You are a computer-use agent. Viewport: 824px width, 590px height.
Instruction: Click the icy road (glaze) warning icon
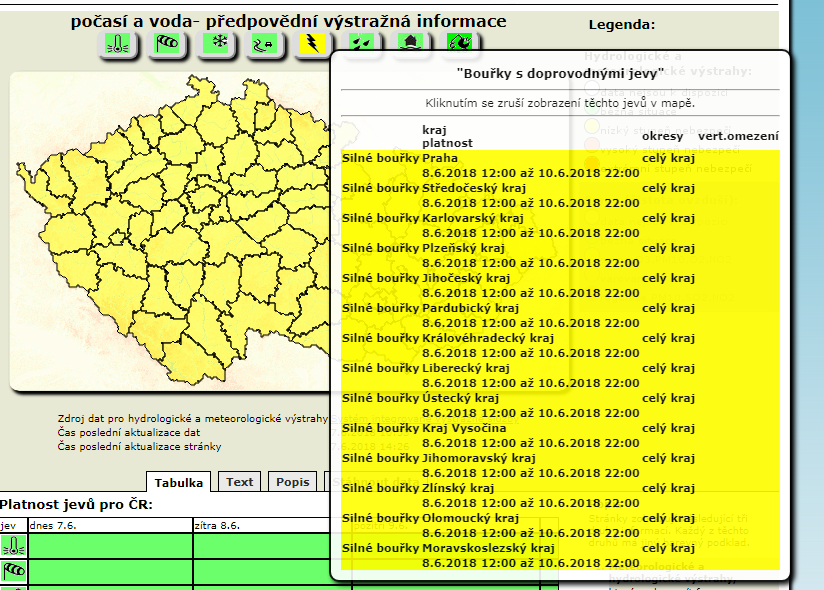point(265,44)
